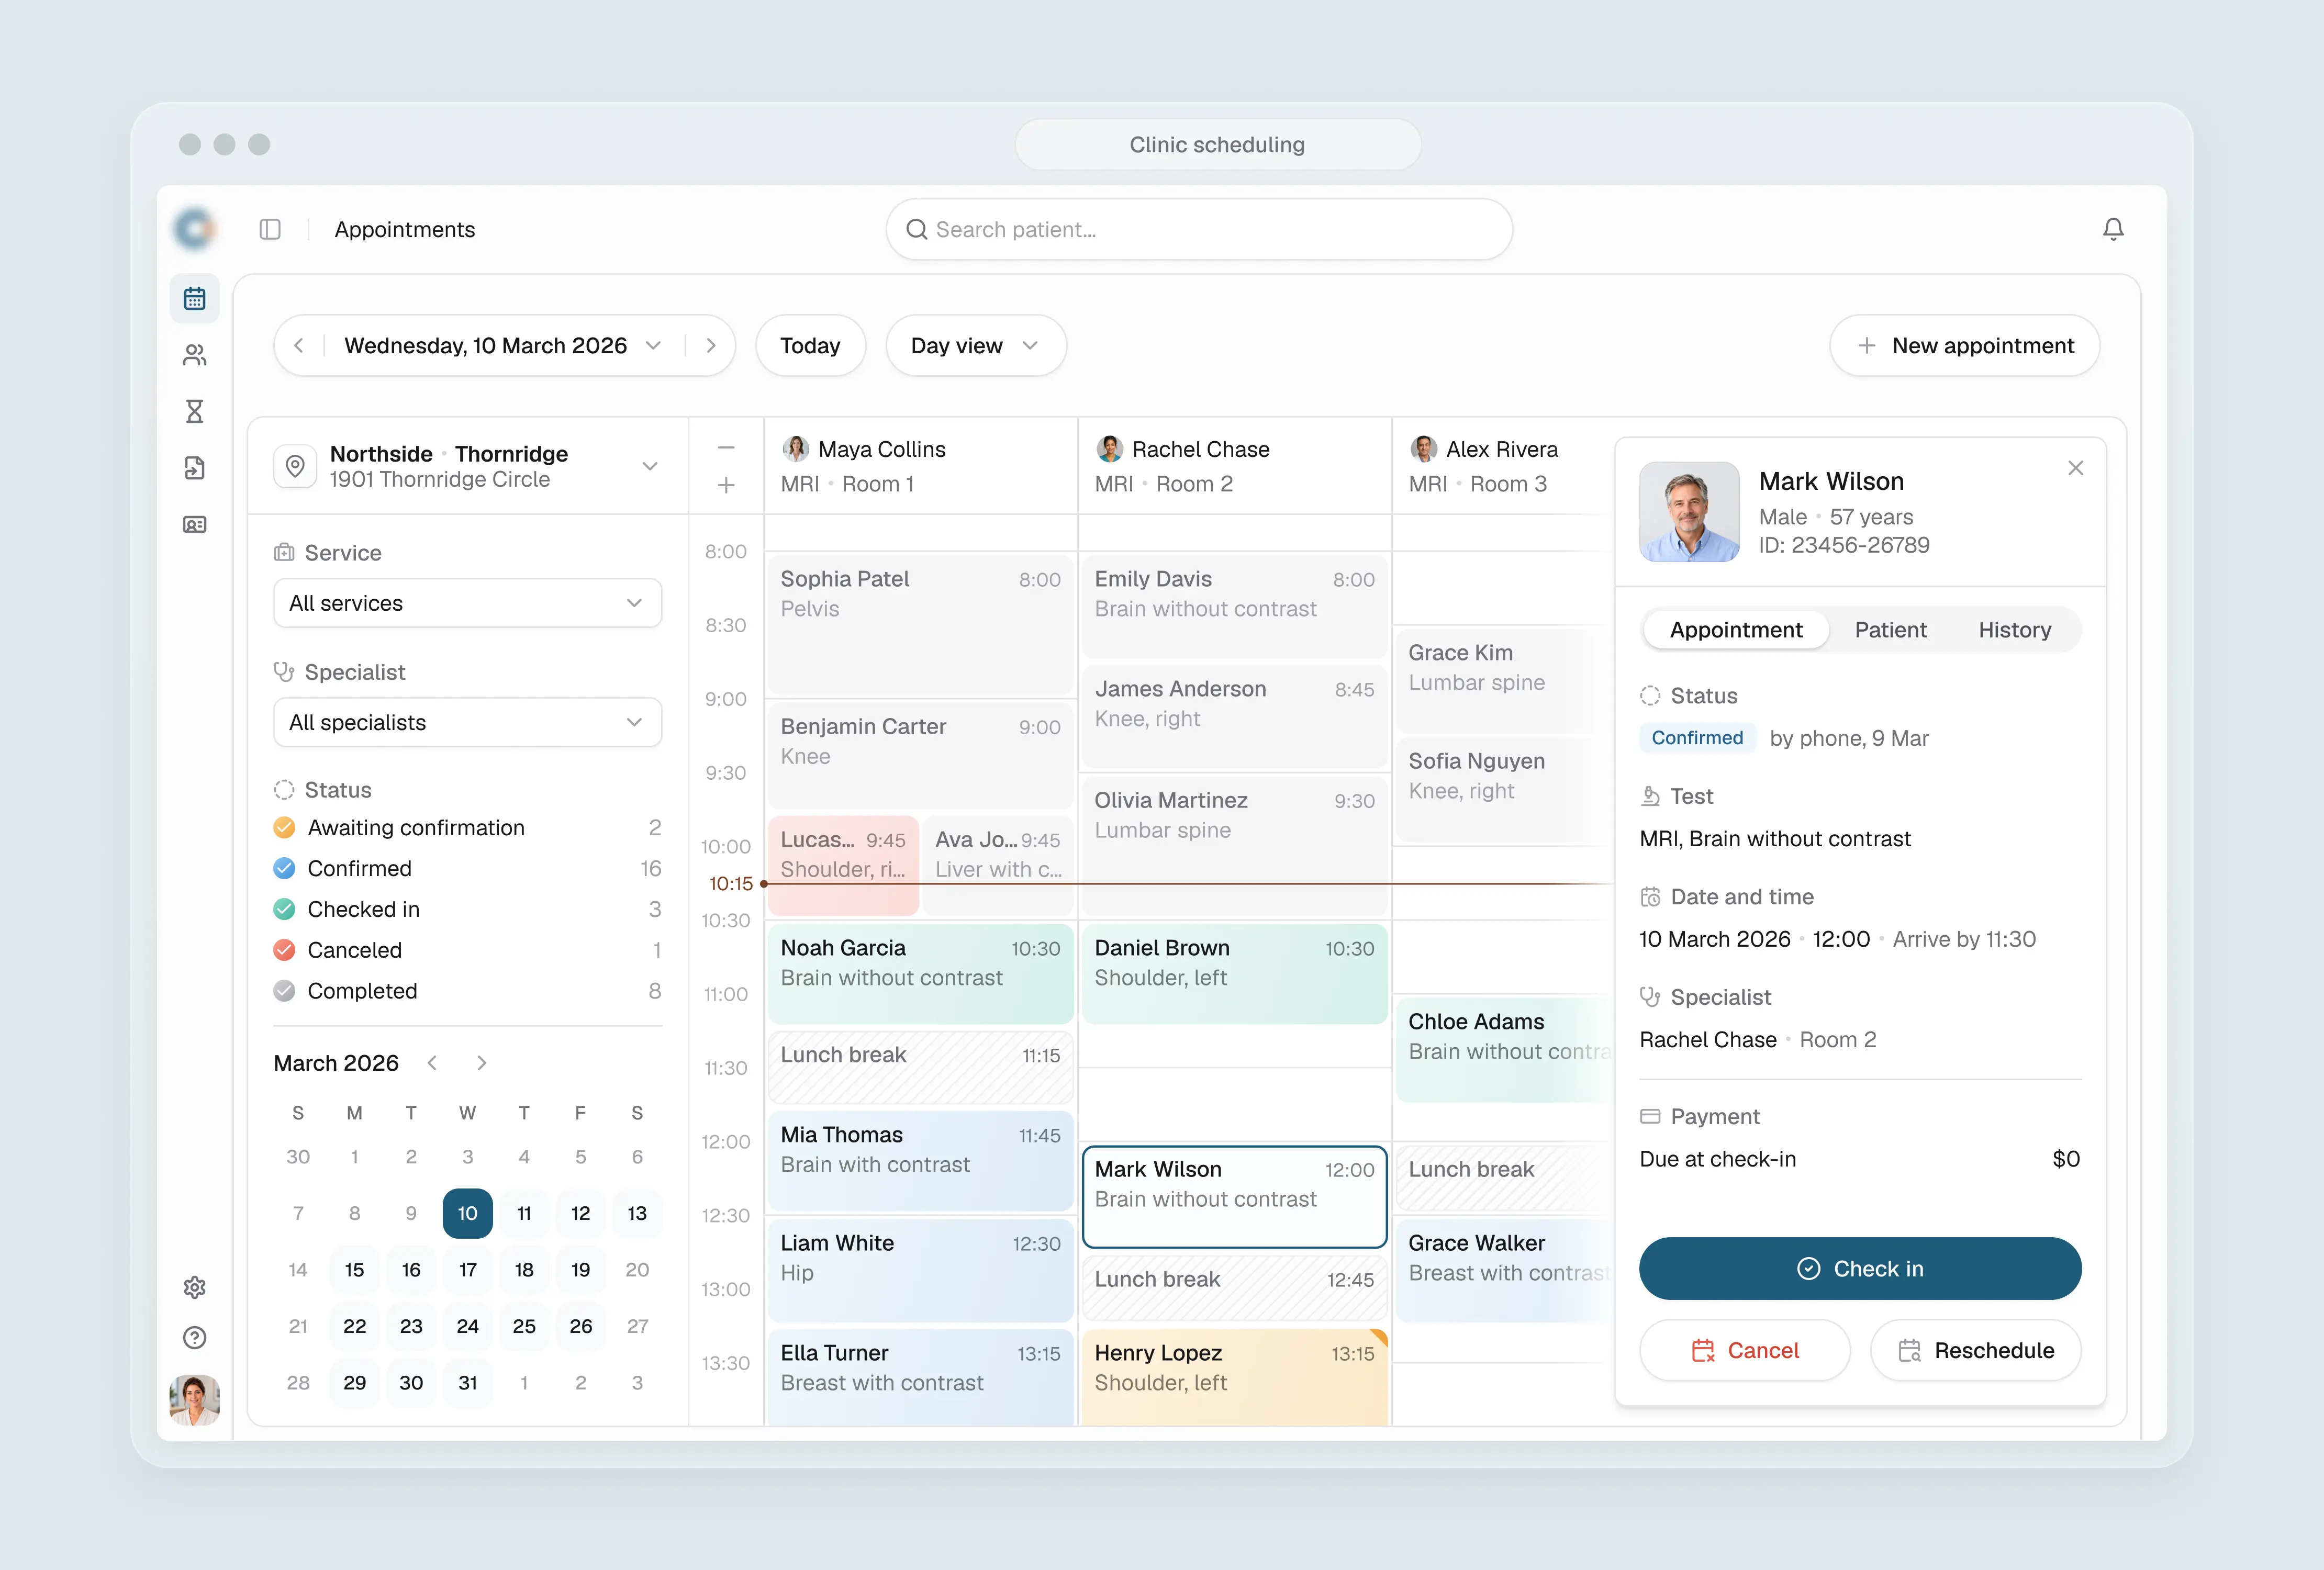Open the Wednesday, 10 March 2026 date picker
The width and height of the screenshot is (2324, 1570).
(503, 345)
